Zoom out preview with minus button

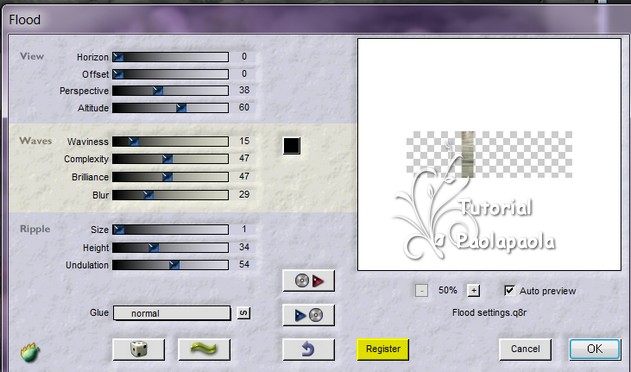click(x=421, y=290)
